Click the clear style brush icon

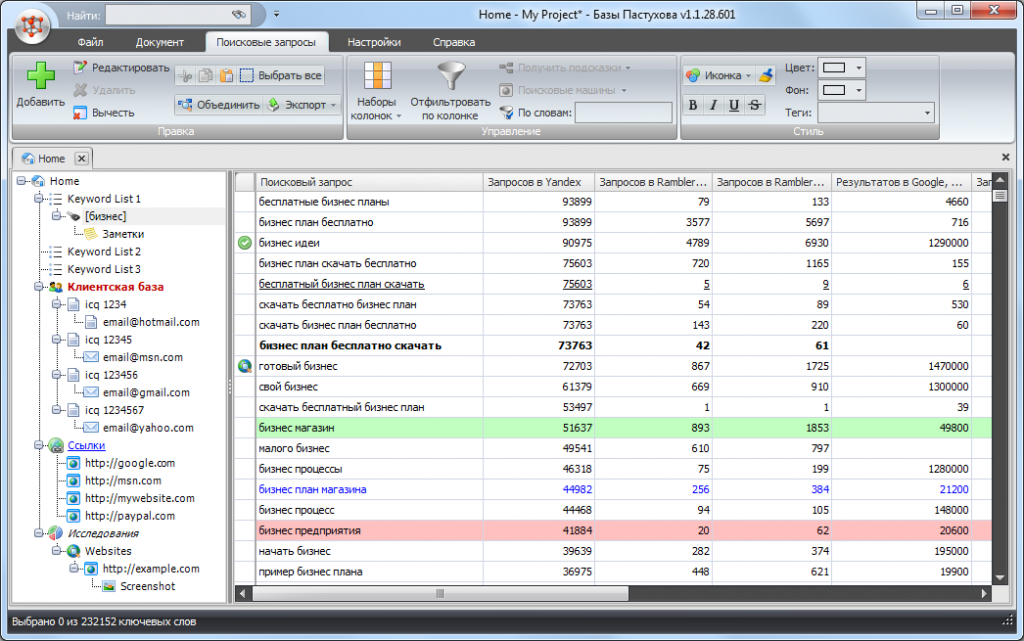766,76
